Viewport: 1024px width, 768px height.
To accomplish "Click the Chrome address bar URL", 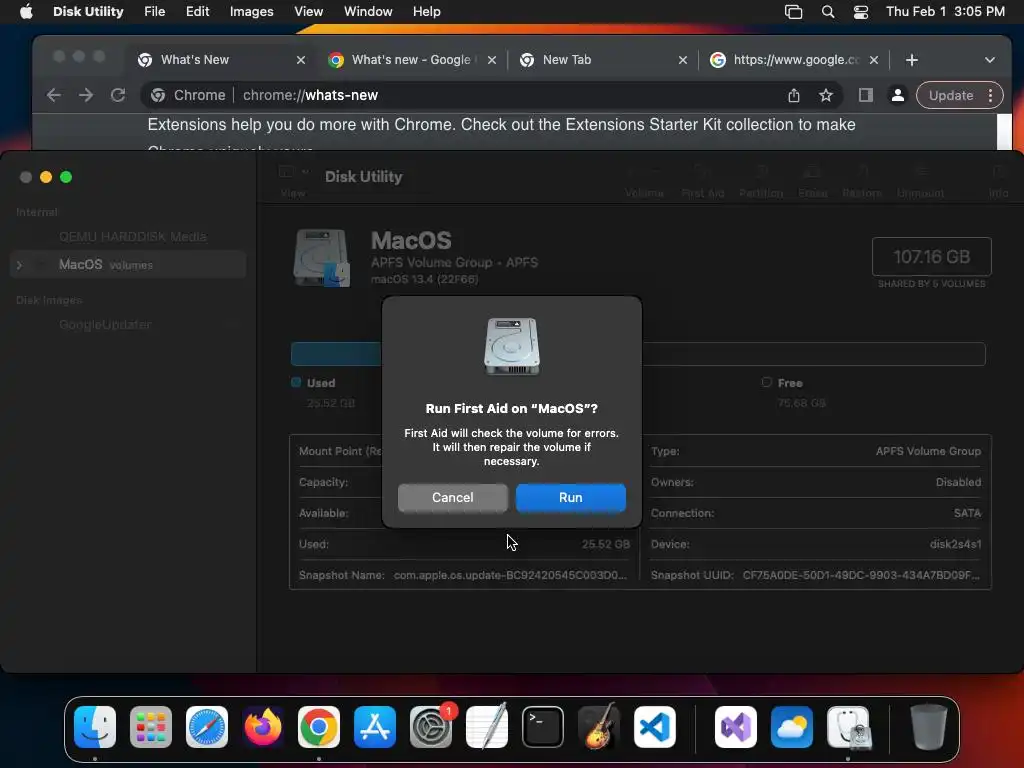I will coord(310,95).
